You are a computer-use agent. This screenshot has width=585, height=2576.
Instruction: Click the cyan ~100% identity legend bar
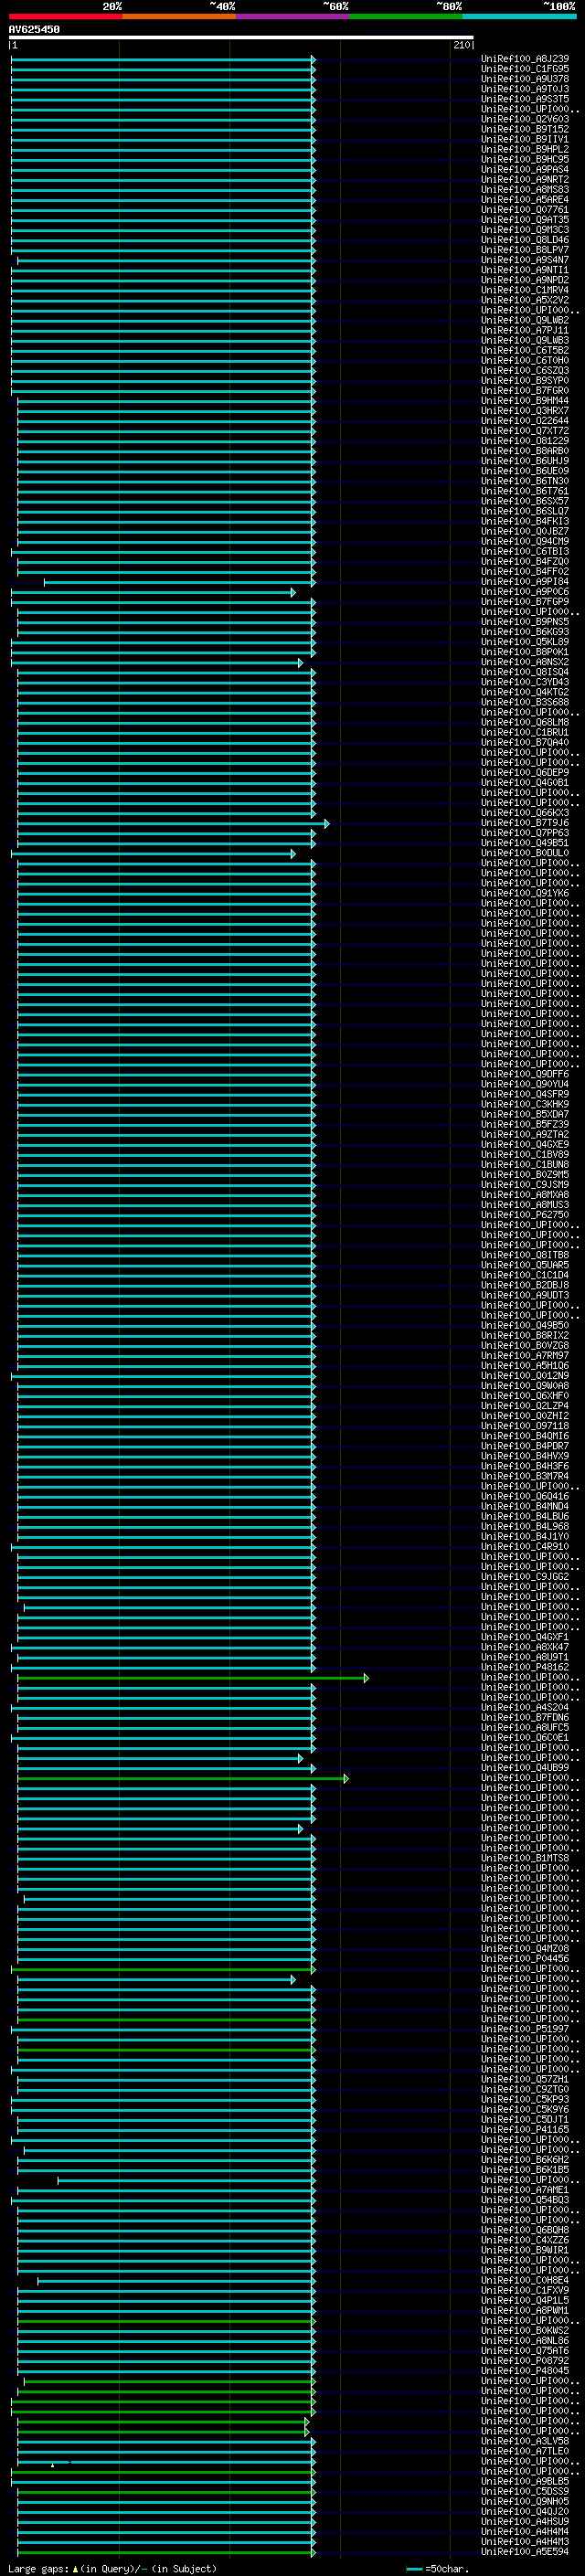(519, 16)
